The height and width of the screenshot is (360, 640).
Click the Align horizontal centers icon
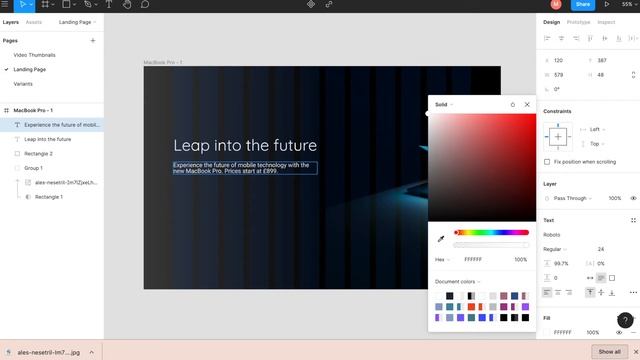561,38
